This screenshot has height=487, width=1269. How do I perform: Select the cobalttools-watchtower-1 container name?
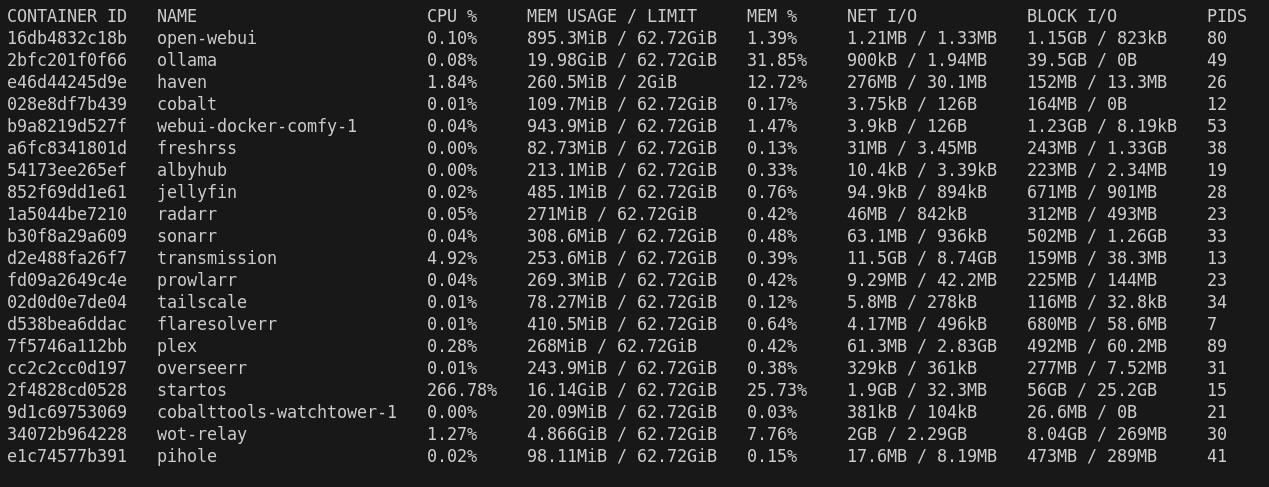(276, 412)
